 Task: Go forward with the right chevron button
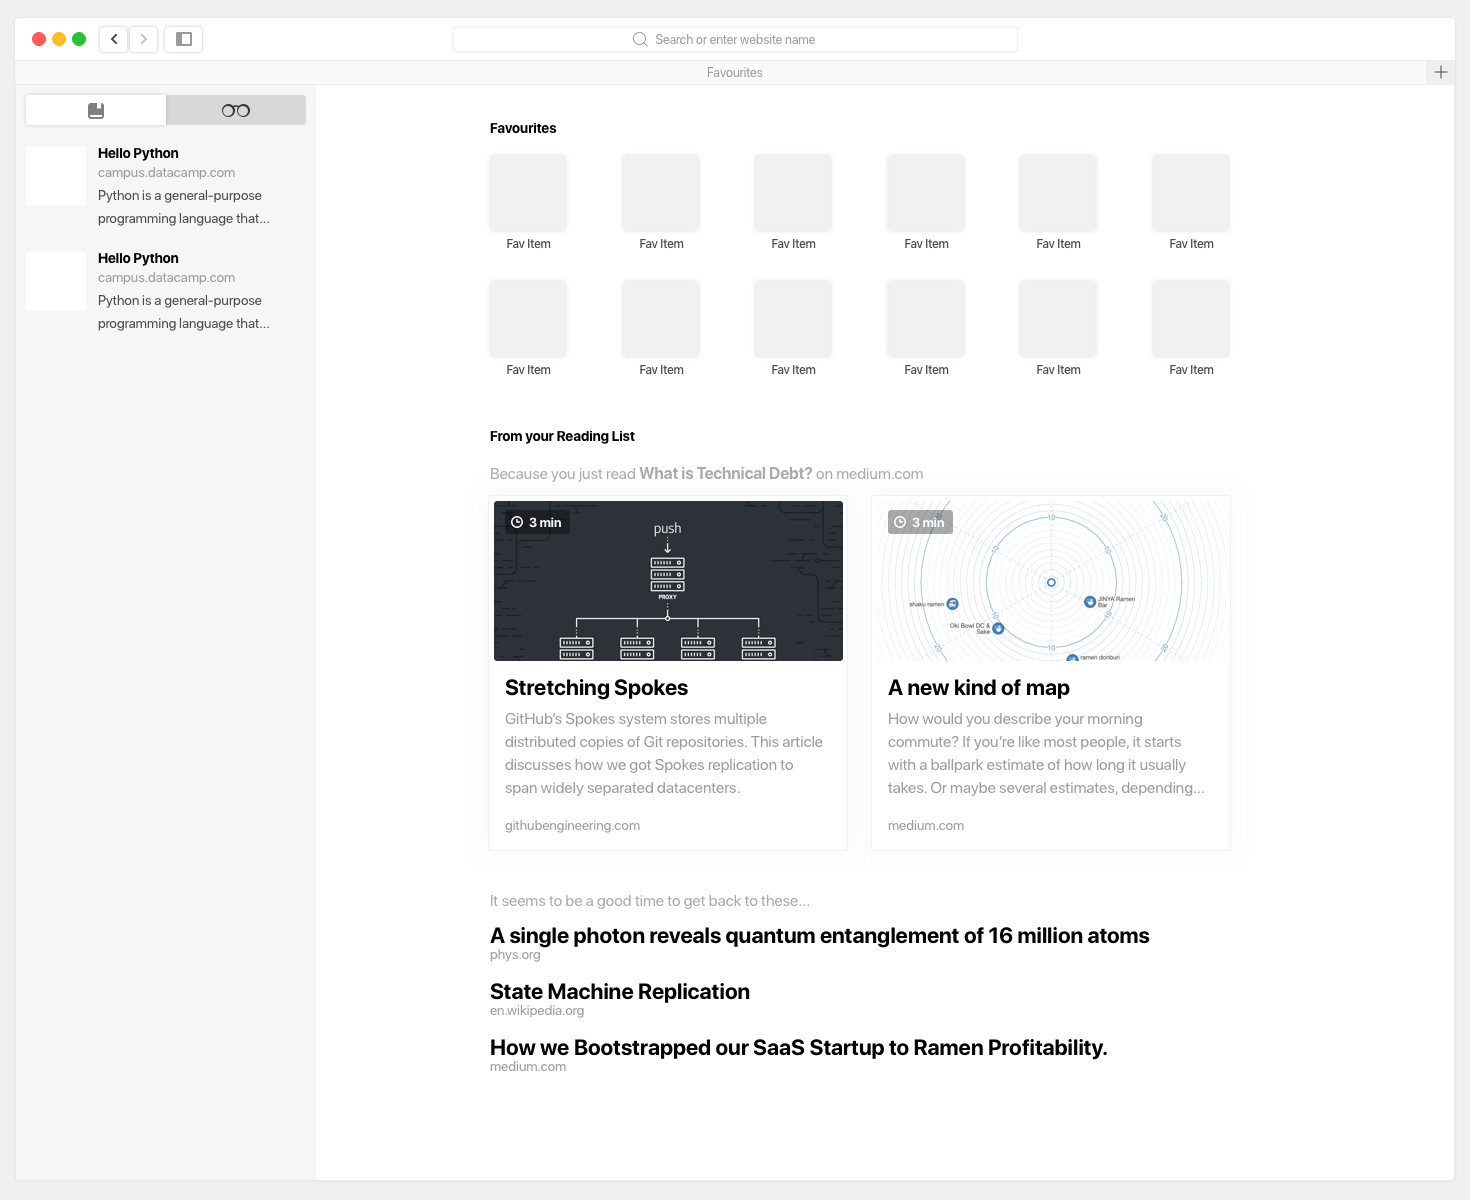[144, 39]
